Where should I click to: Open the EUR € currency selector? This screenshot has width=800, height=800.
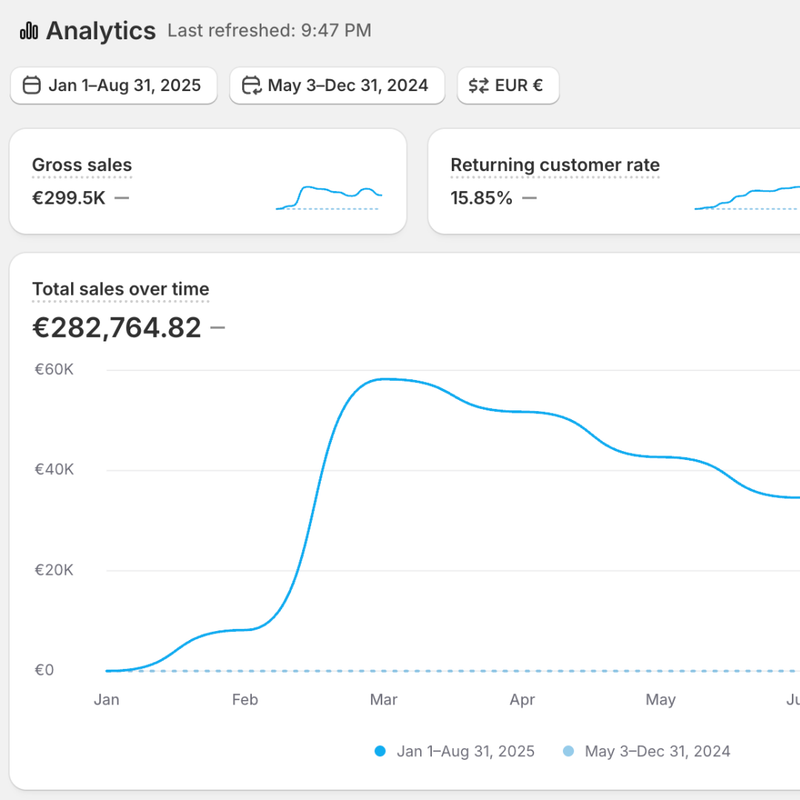tap(508, 86)
